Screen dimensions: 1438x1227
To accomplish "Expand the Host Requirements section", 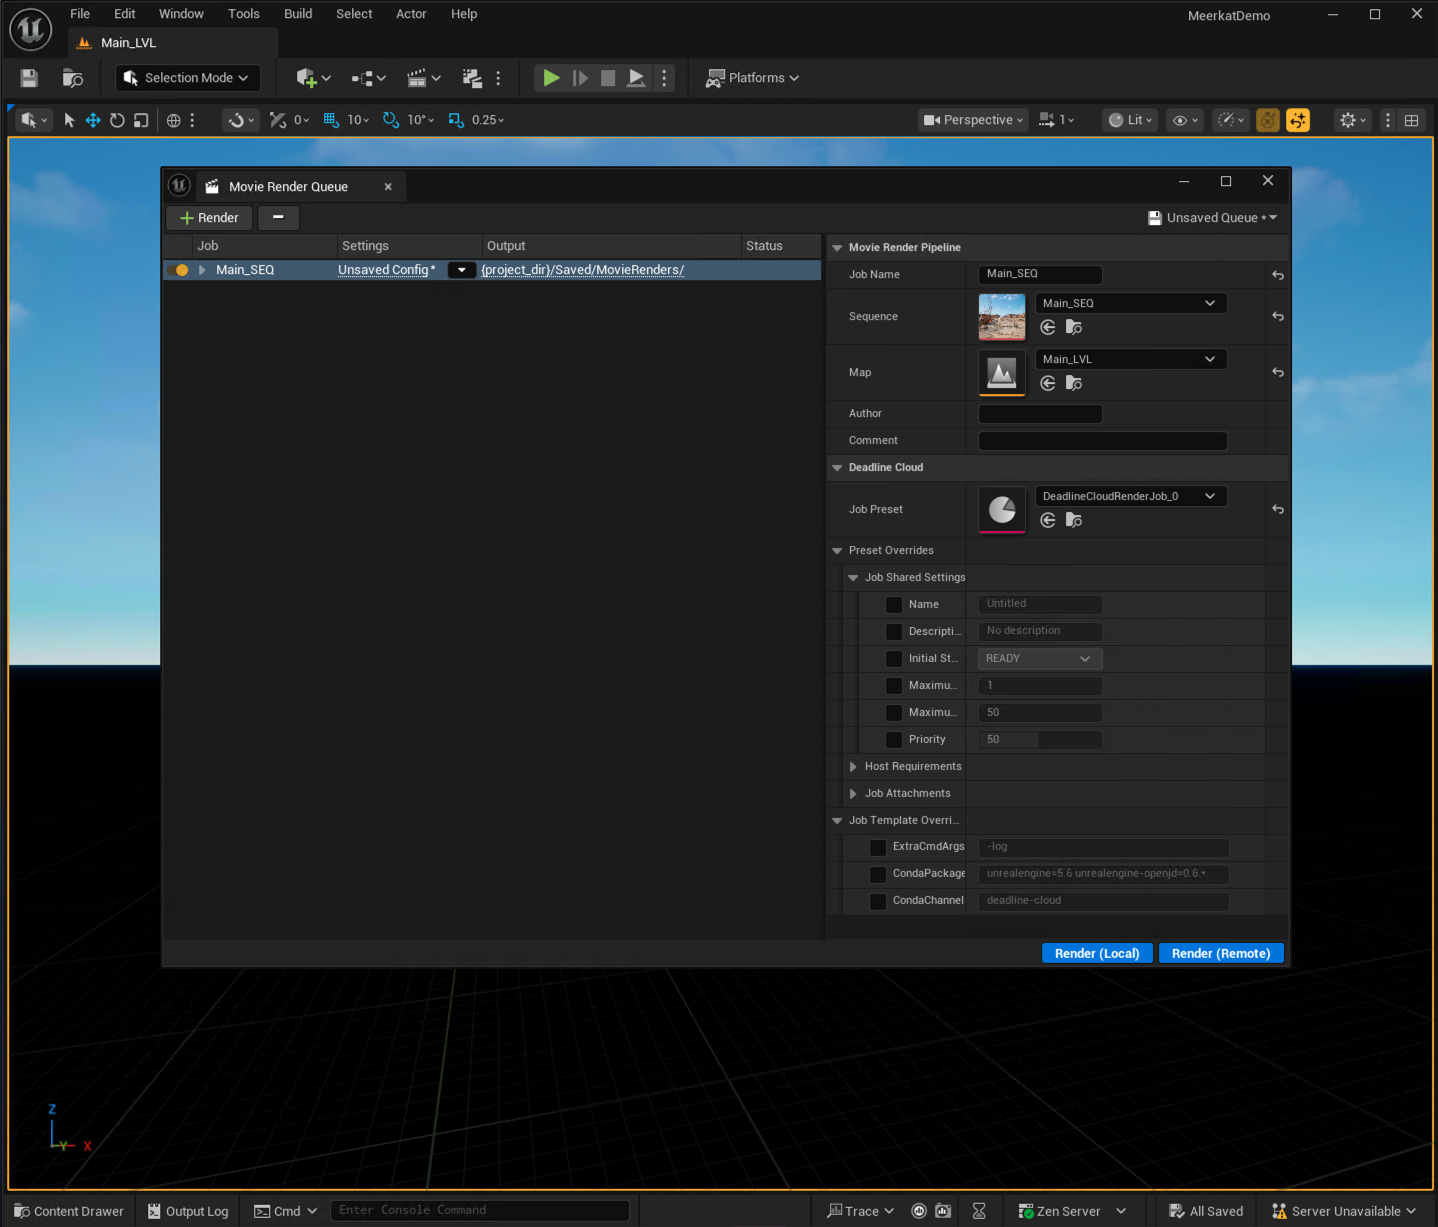I will pyautogui.click(x=852, y=766).
